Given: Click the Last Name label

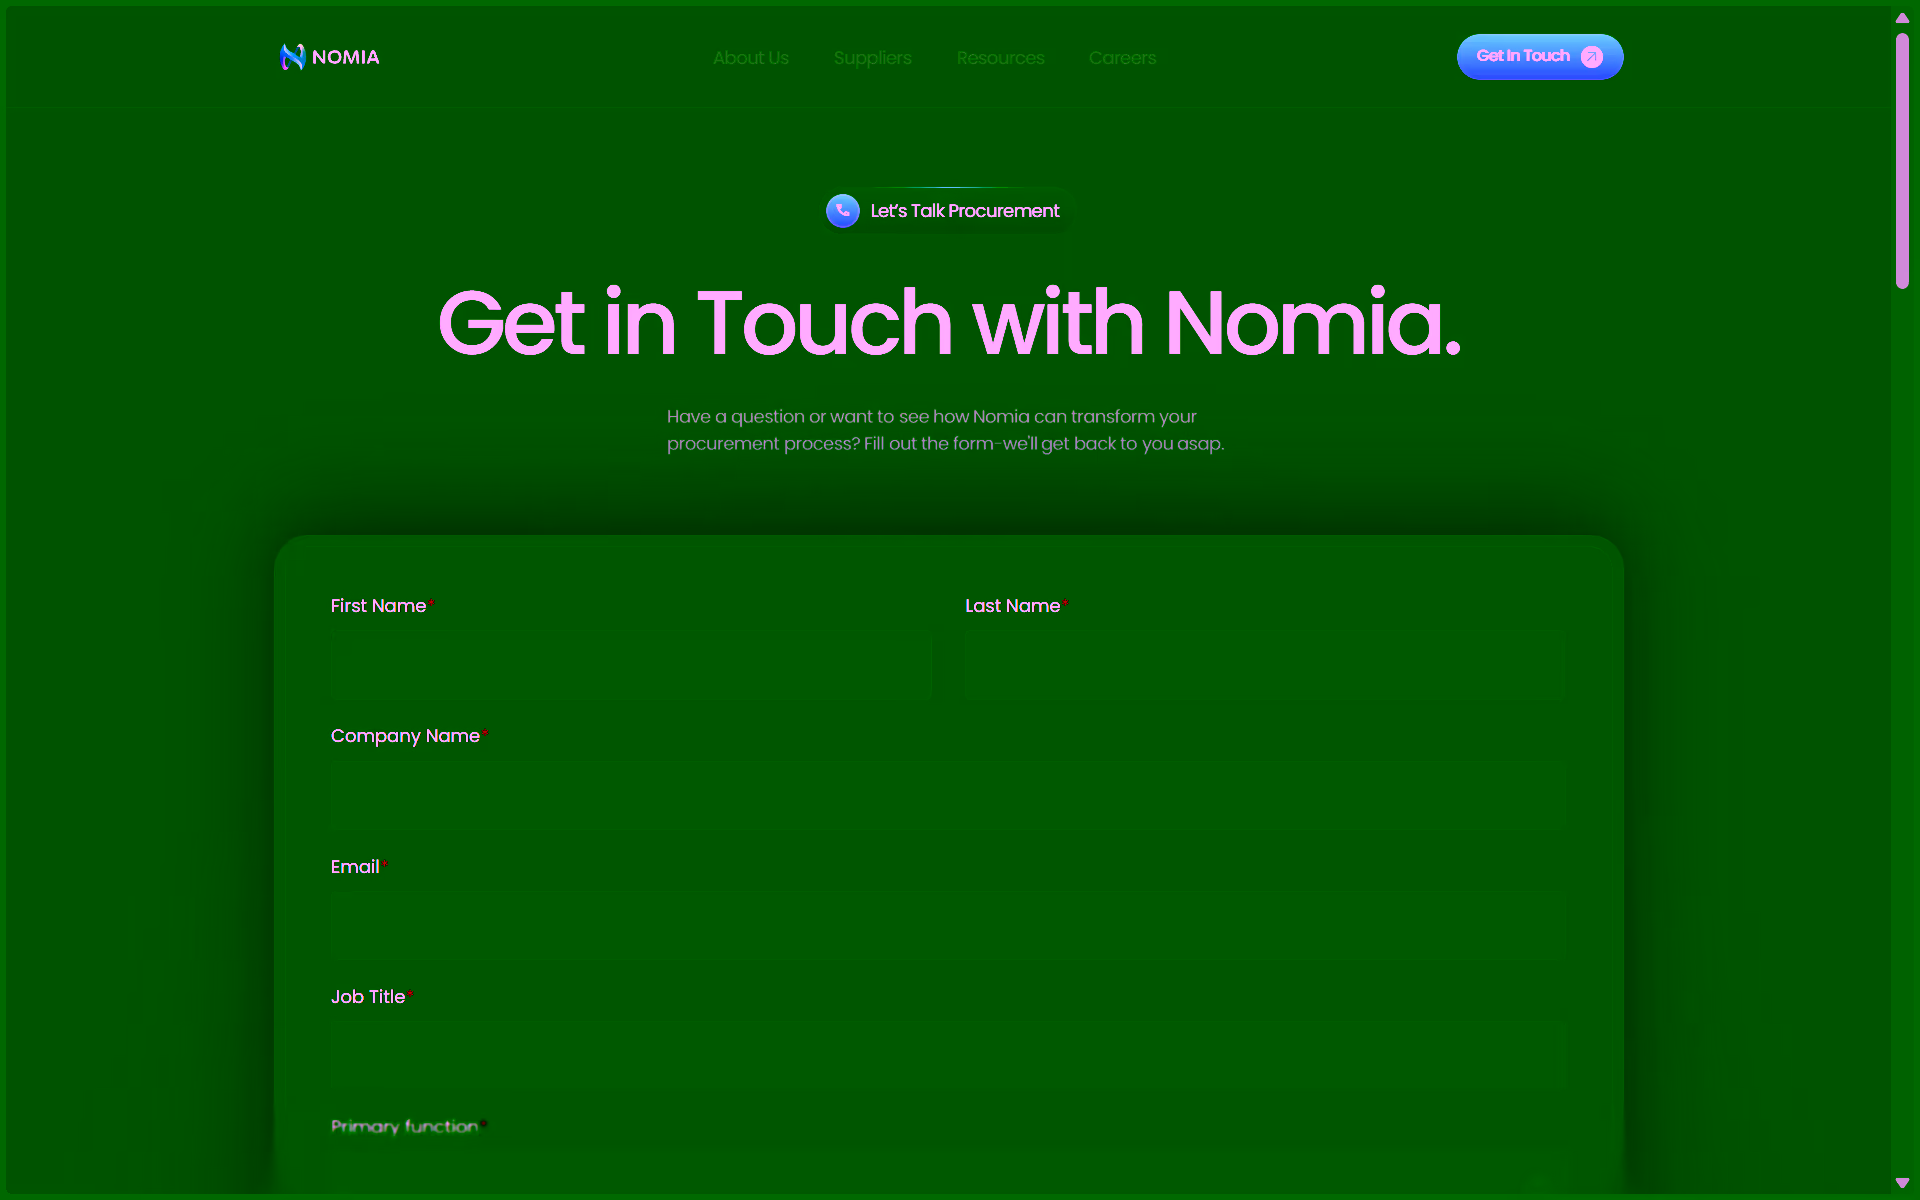Looking at the screenshot, I should [1013, 606].
